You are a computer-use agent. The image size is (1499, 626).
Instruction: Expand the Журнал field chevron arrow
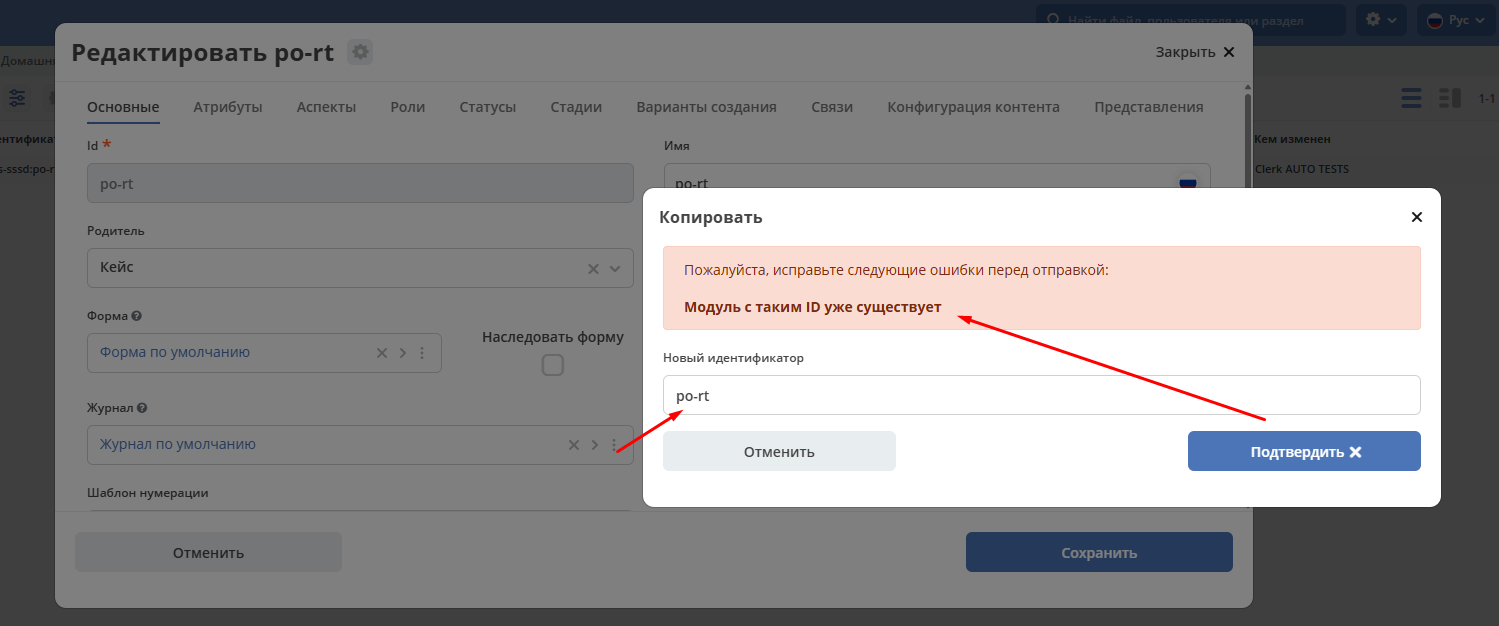coord(595,445)
